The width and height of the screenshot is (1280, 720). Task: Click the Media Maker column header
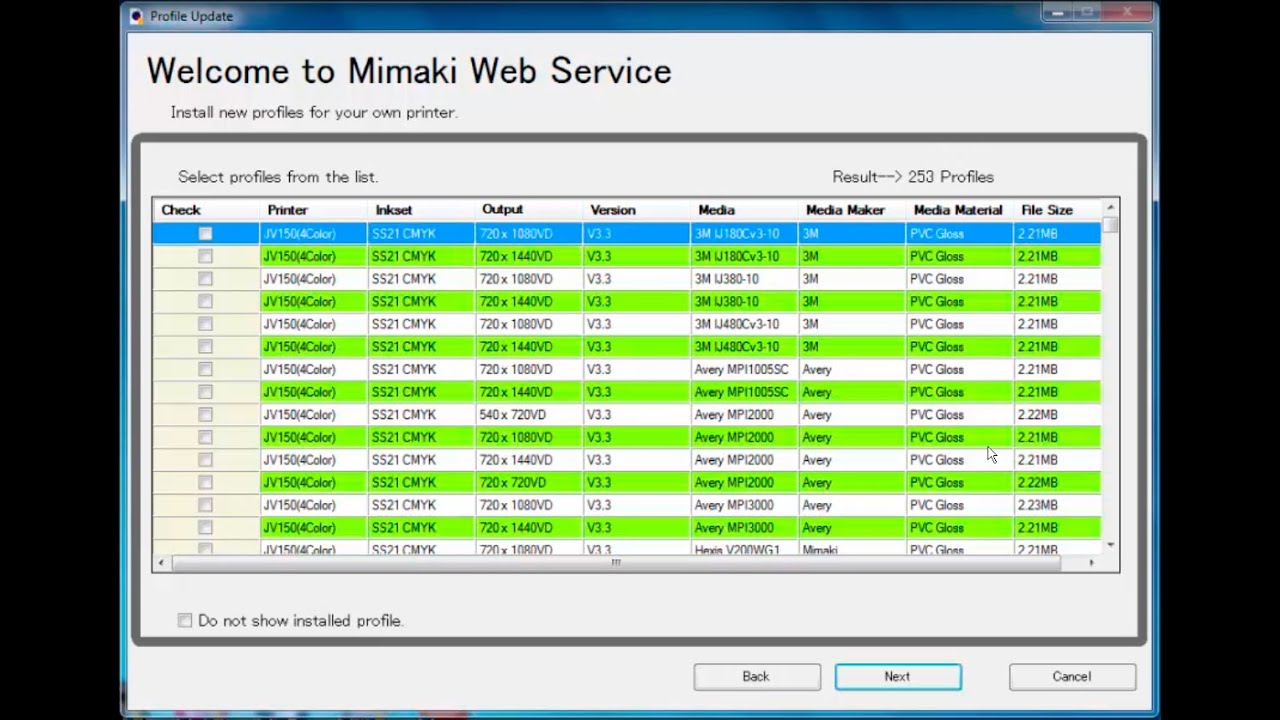853,210
